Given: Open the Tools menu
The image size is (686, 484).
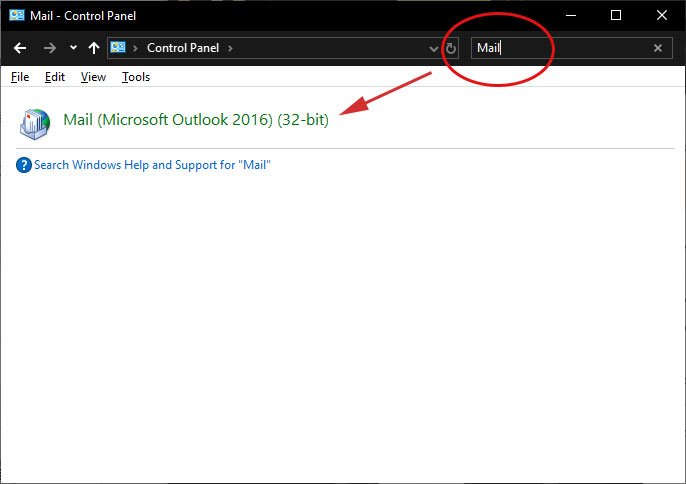Looking at the screenshot, I should pyautogui.click(x=136, y=77).
